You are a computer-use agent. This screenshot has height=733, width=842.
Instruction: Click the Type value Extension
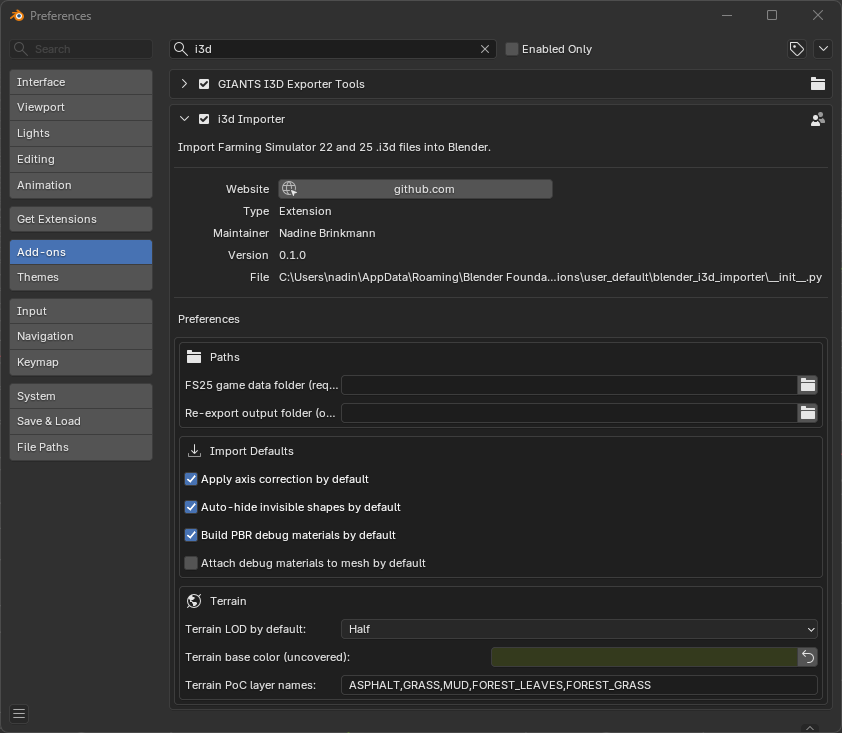pyautogui.click(x=305, y=211)
